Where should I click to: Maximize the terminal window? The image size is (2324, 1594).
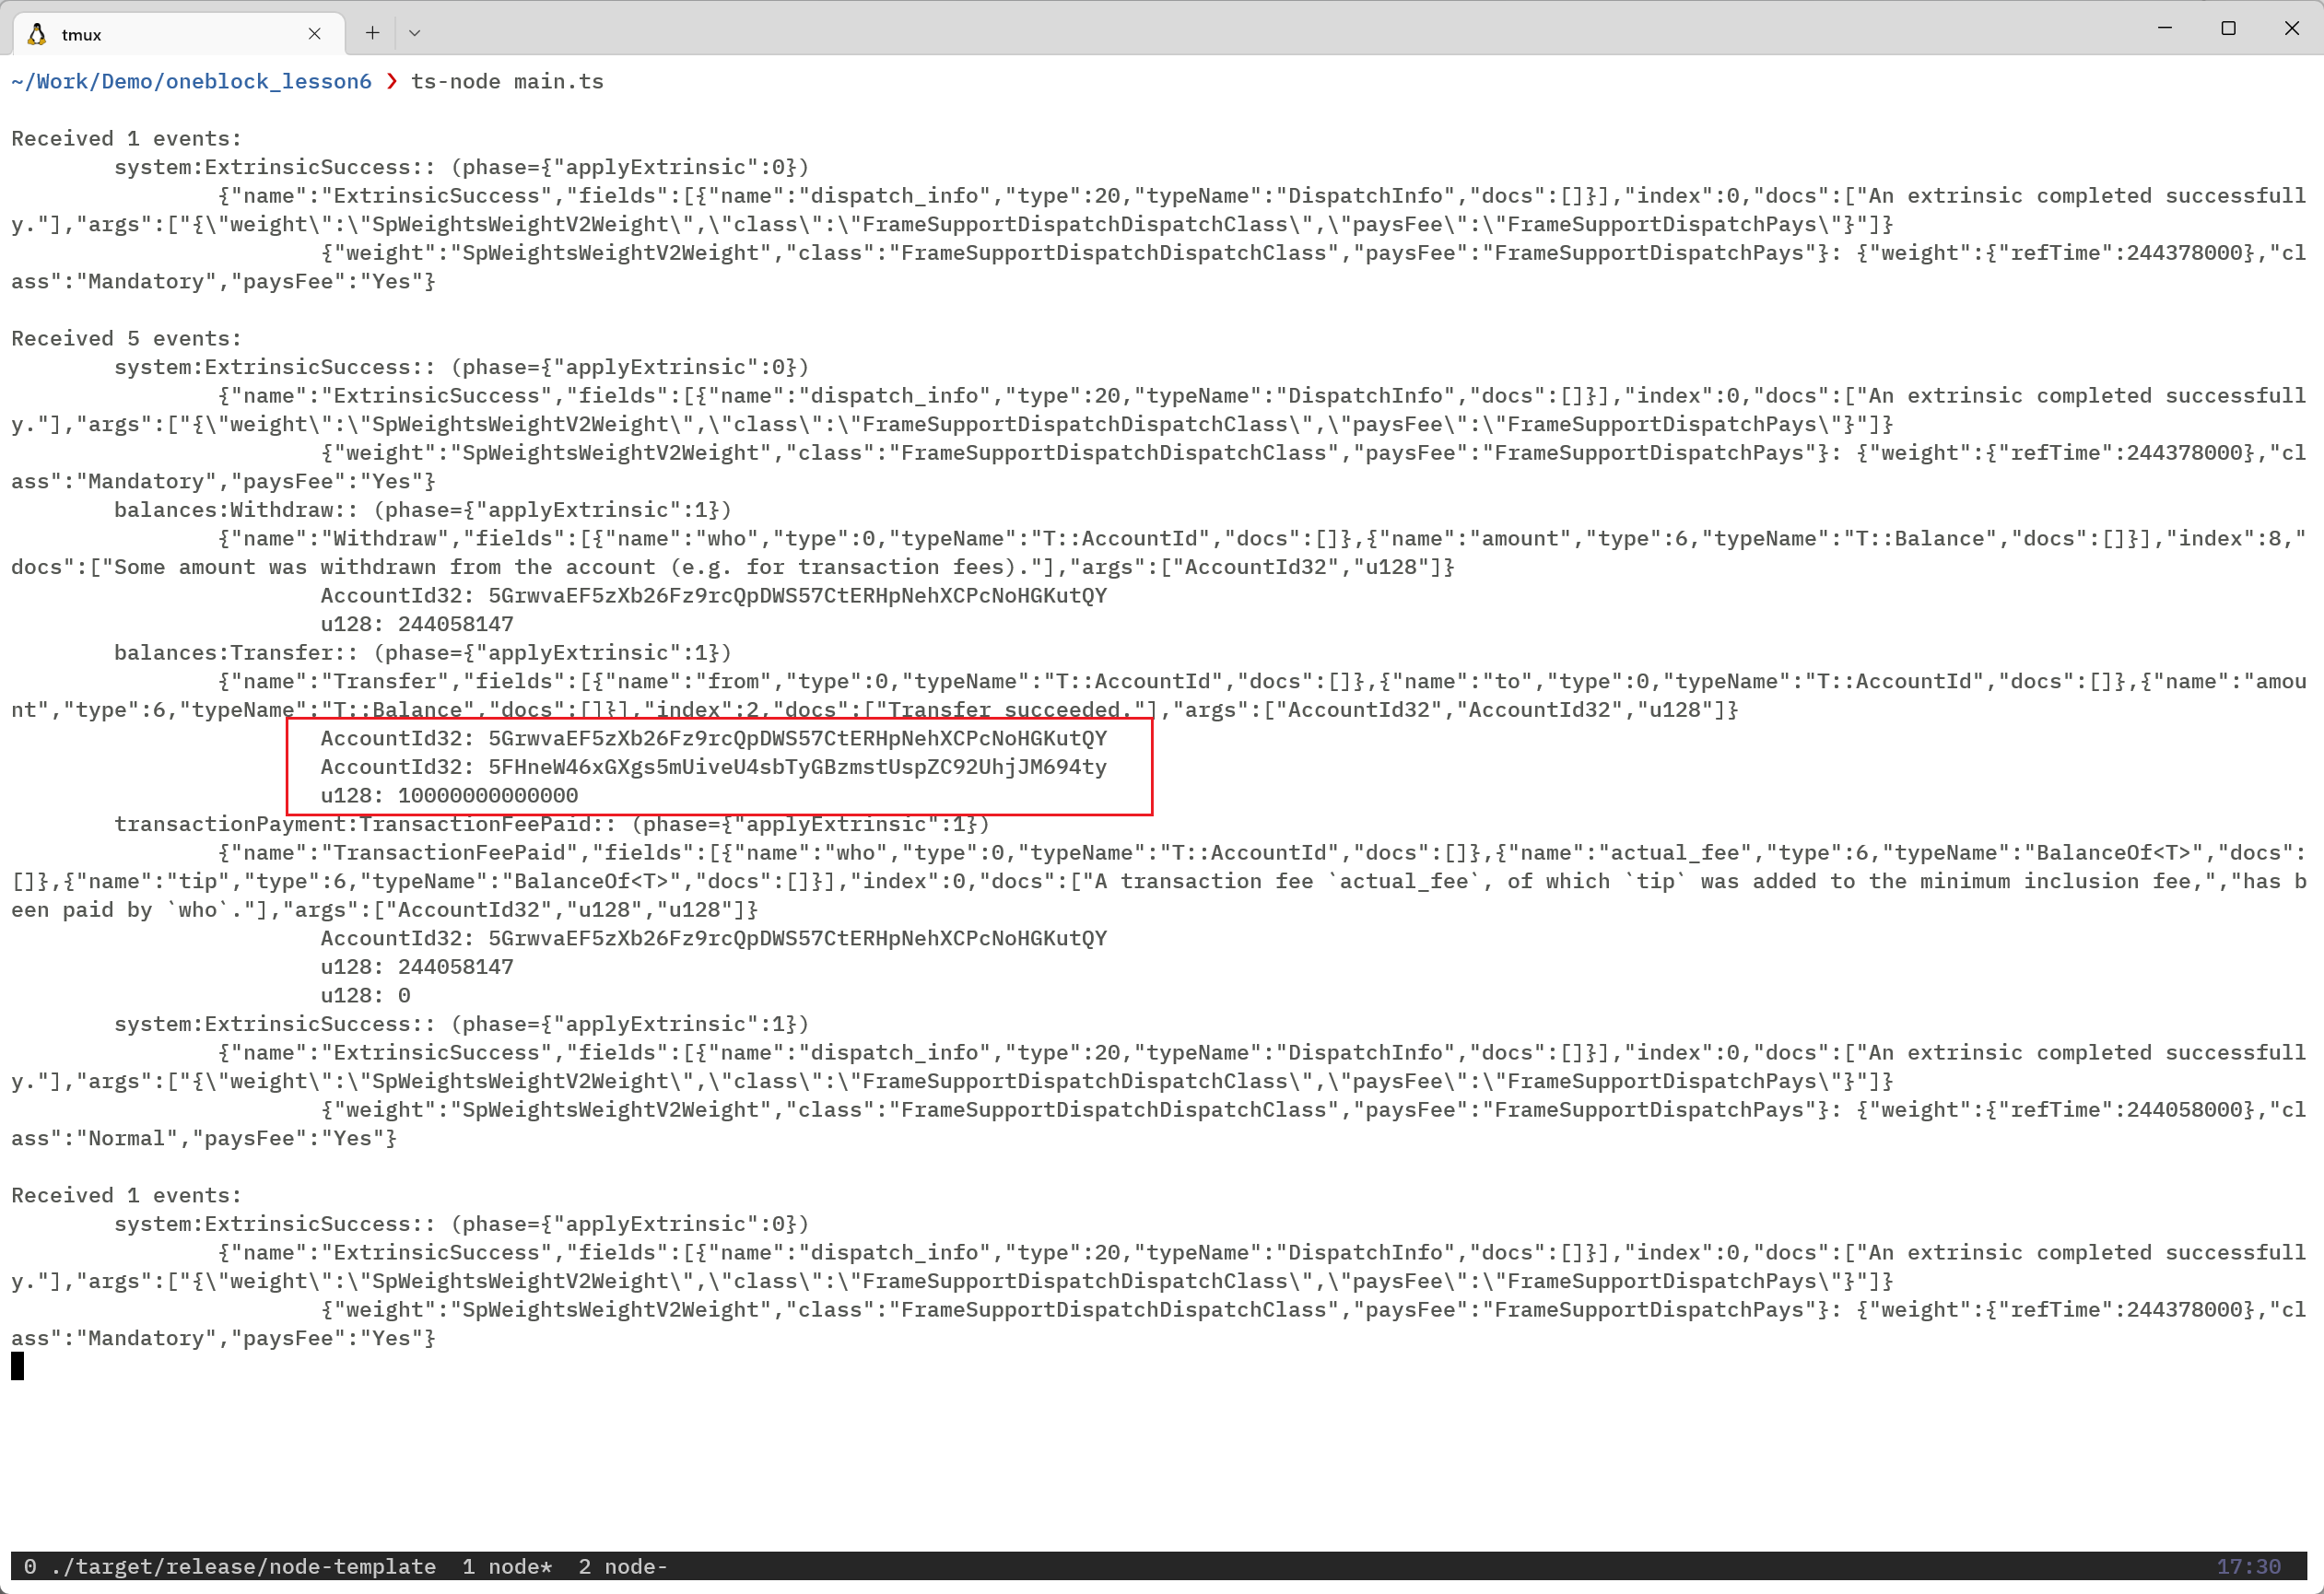pyautogui.click(x=2228, y=28)
